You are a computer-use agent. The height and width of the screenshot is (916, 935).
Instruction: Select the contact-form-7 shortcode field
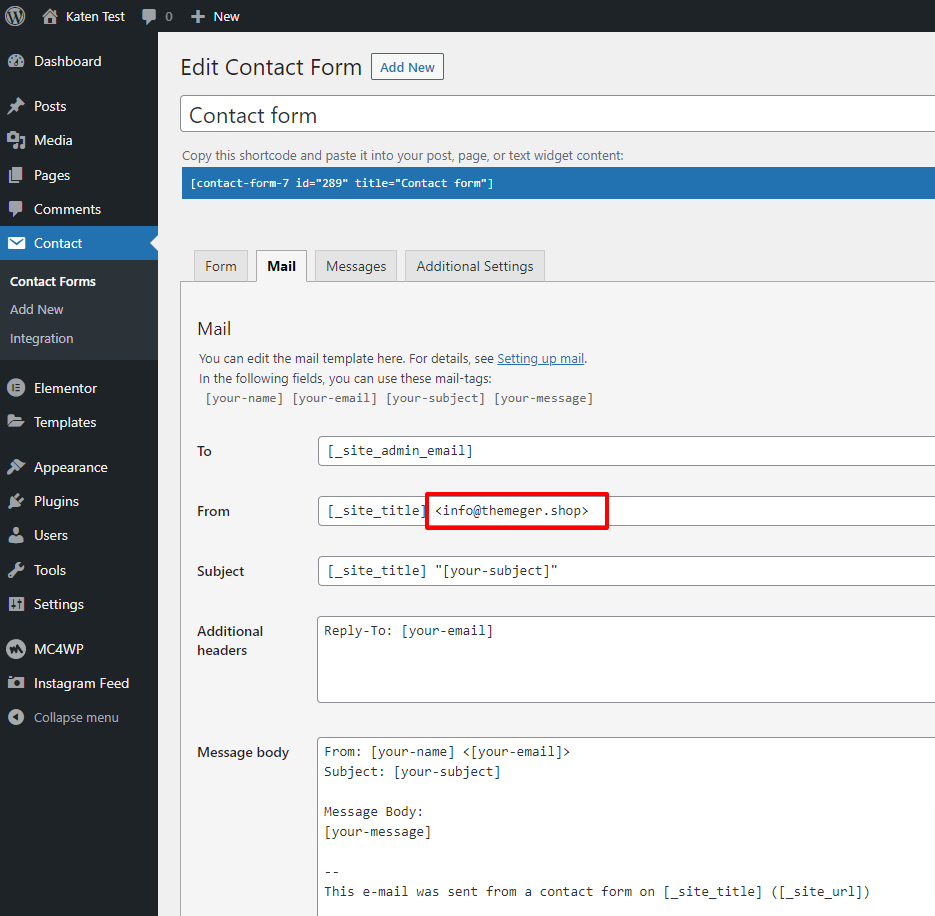(x=558, y=183)
